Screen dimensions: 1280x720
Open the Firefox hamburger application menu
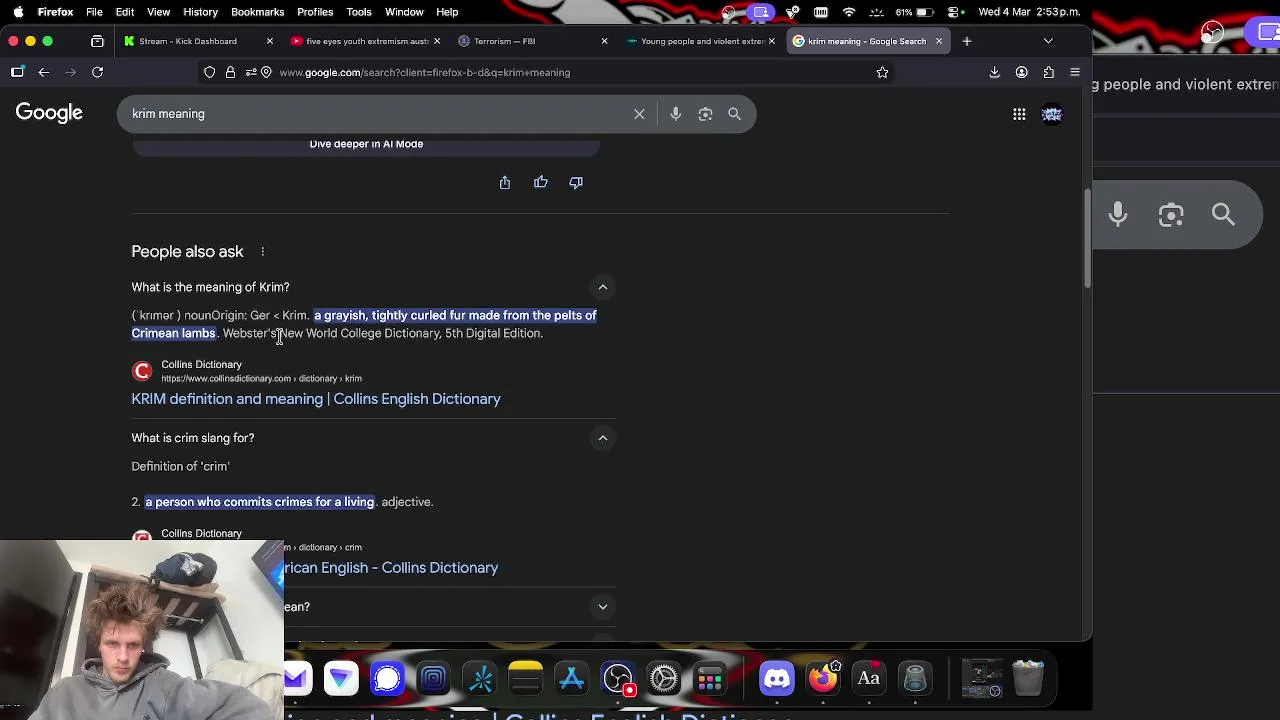pos(1075,72)
